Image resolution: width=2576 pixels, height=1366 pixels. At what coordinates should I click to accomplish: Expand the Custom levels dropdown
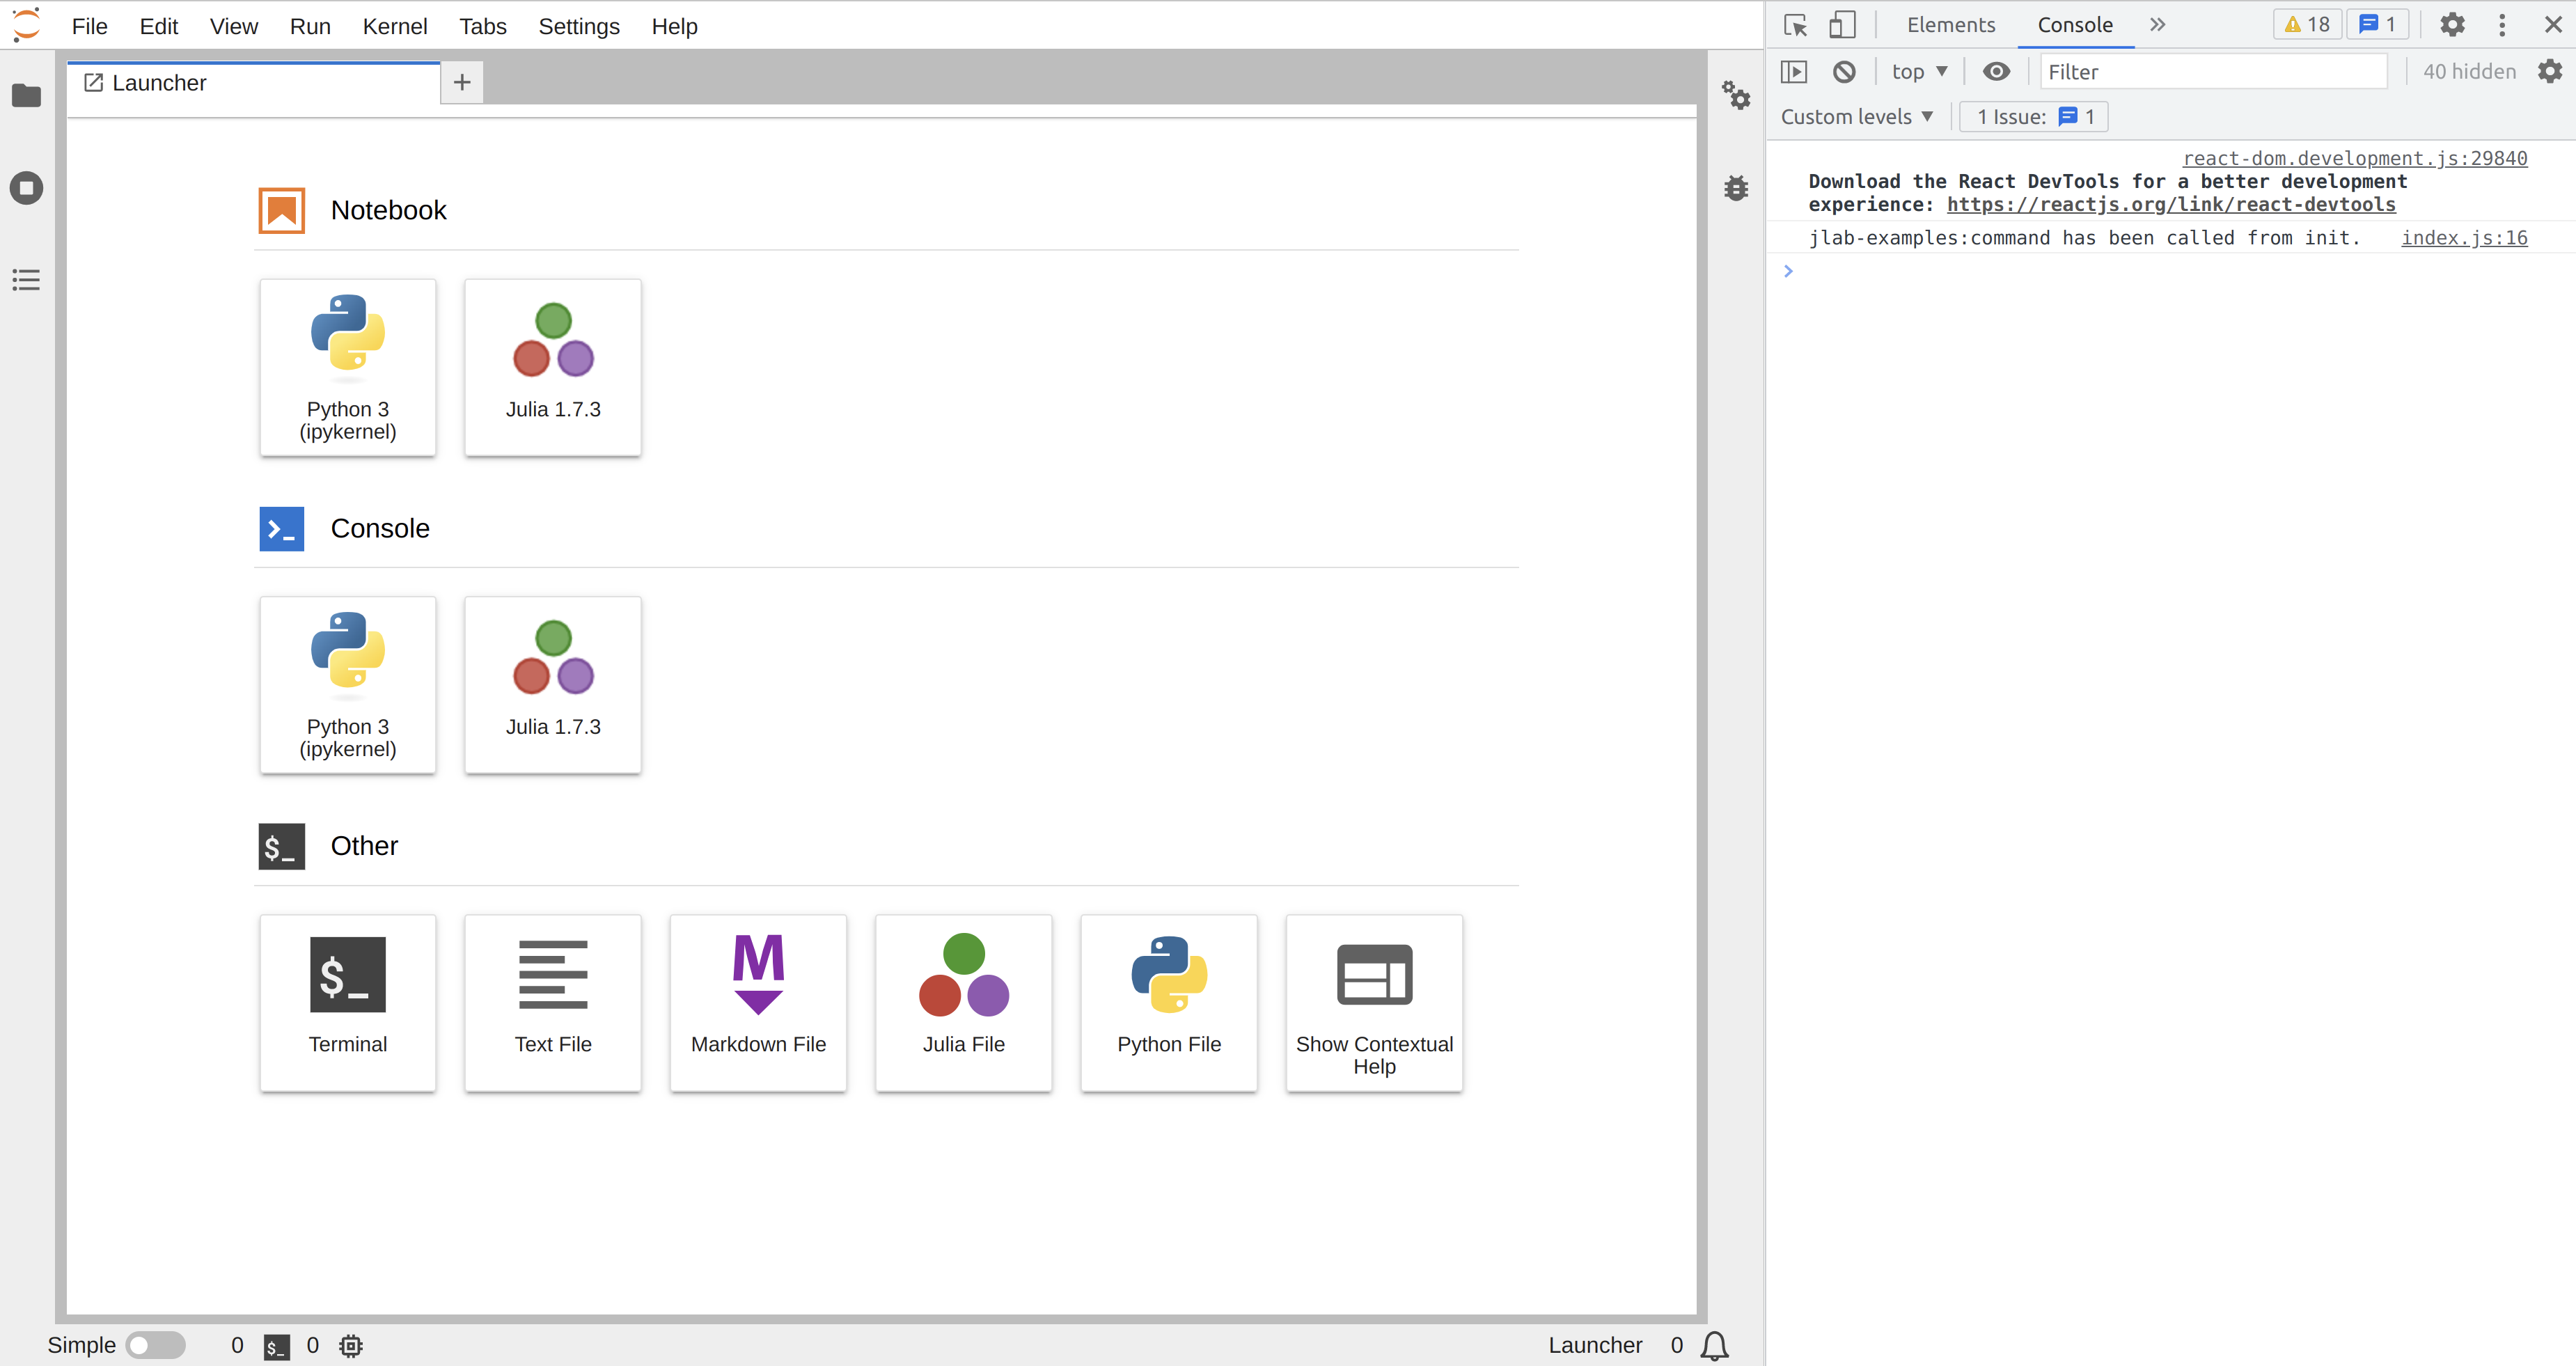[x=1856, y=117]
